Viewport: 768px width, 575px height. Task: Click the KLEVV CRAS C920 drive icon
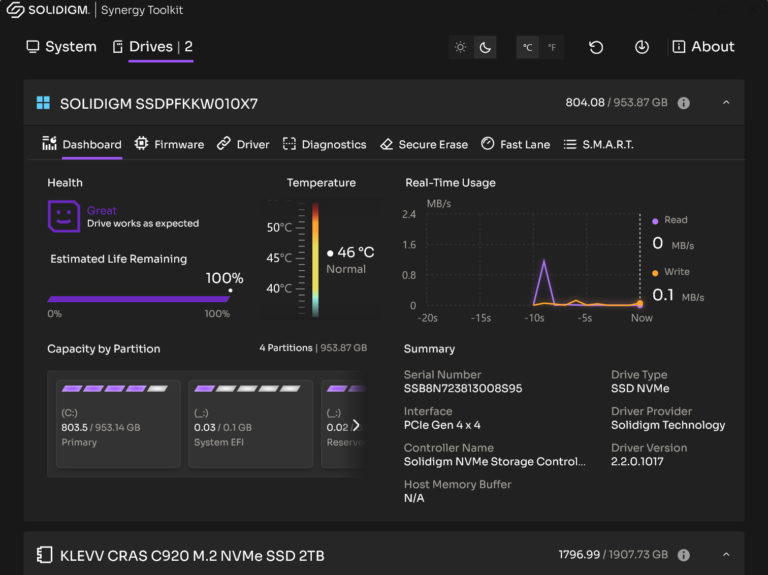pos(44,555)
